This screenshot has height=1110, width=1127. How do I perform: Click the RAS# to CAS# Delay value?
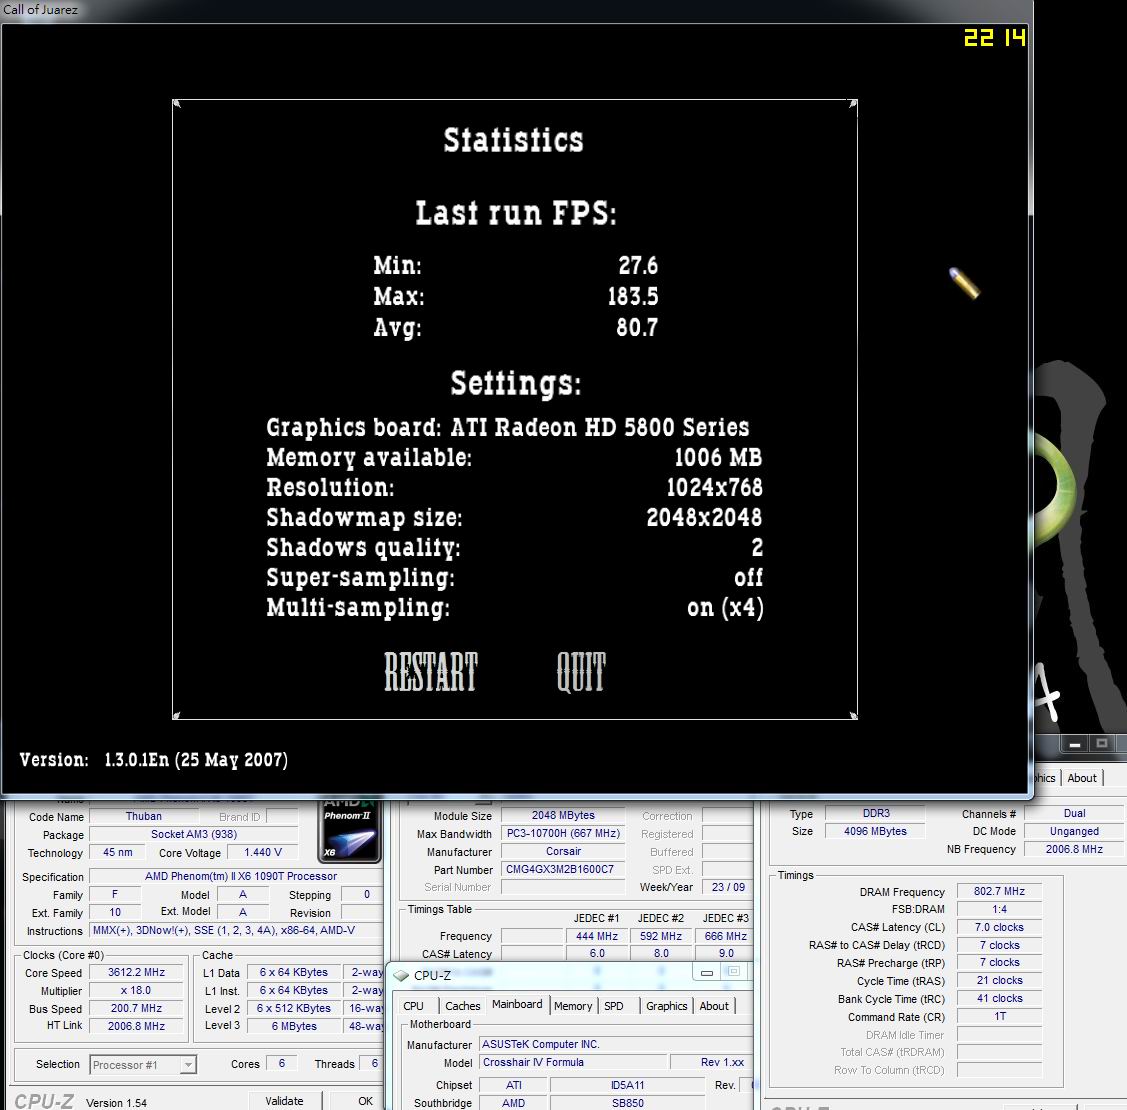pos(999,945)
